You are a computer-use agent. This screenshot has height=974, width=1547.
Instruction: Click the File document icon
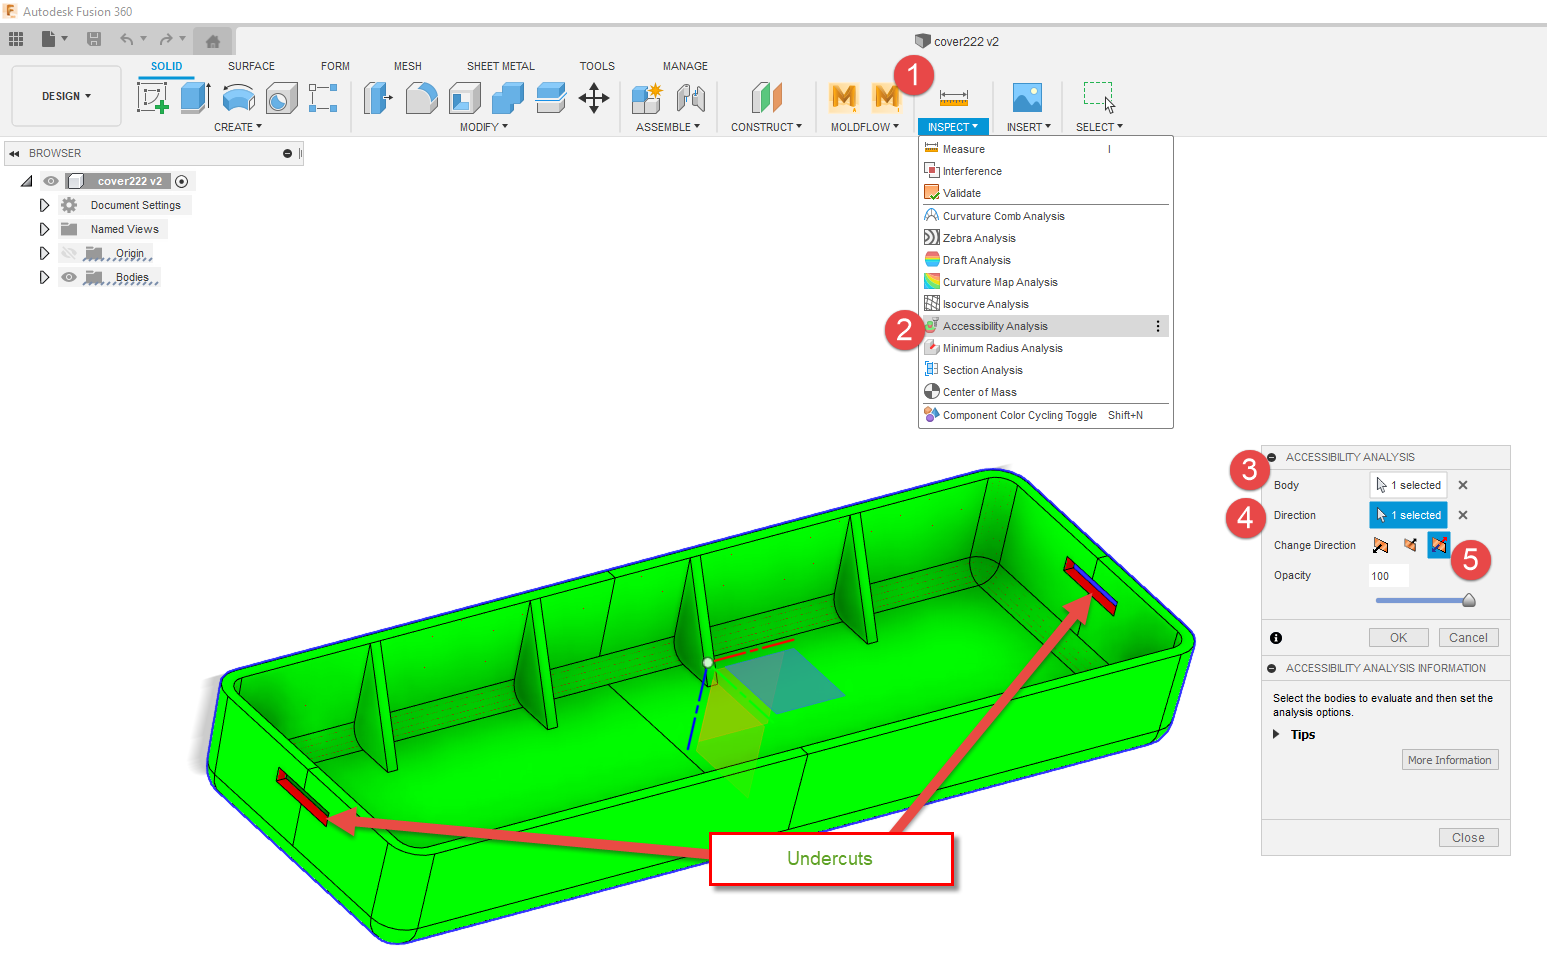coord(48,39)
